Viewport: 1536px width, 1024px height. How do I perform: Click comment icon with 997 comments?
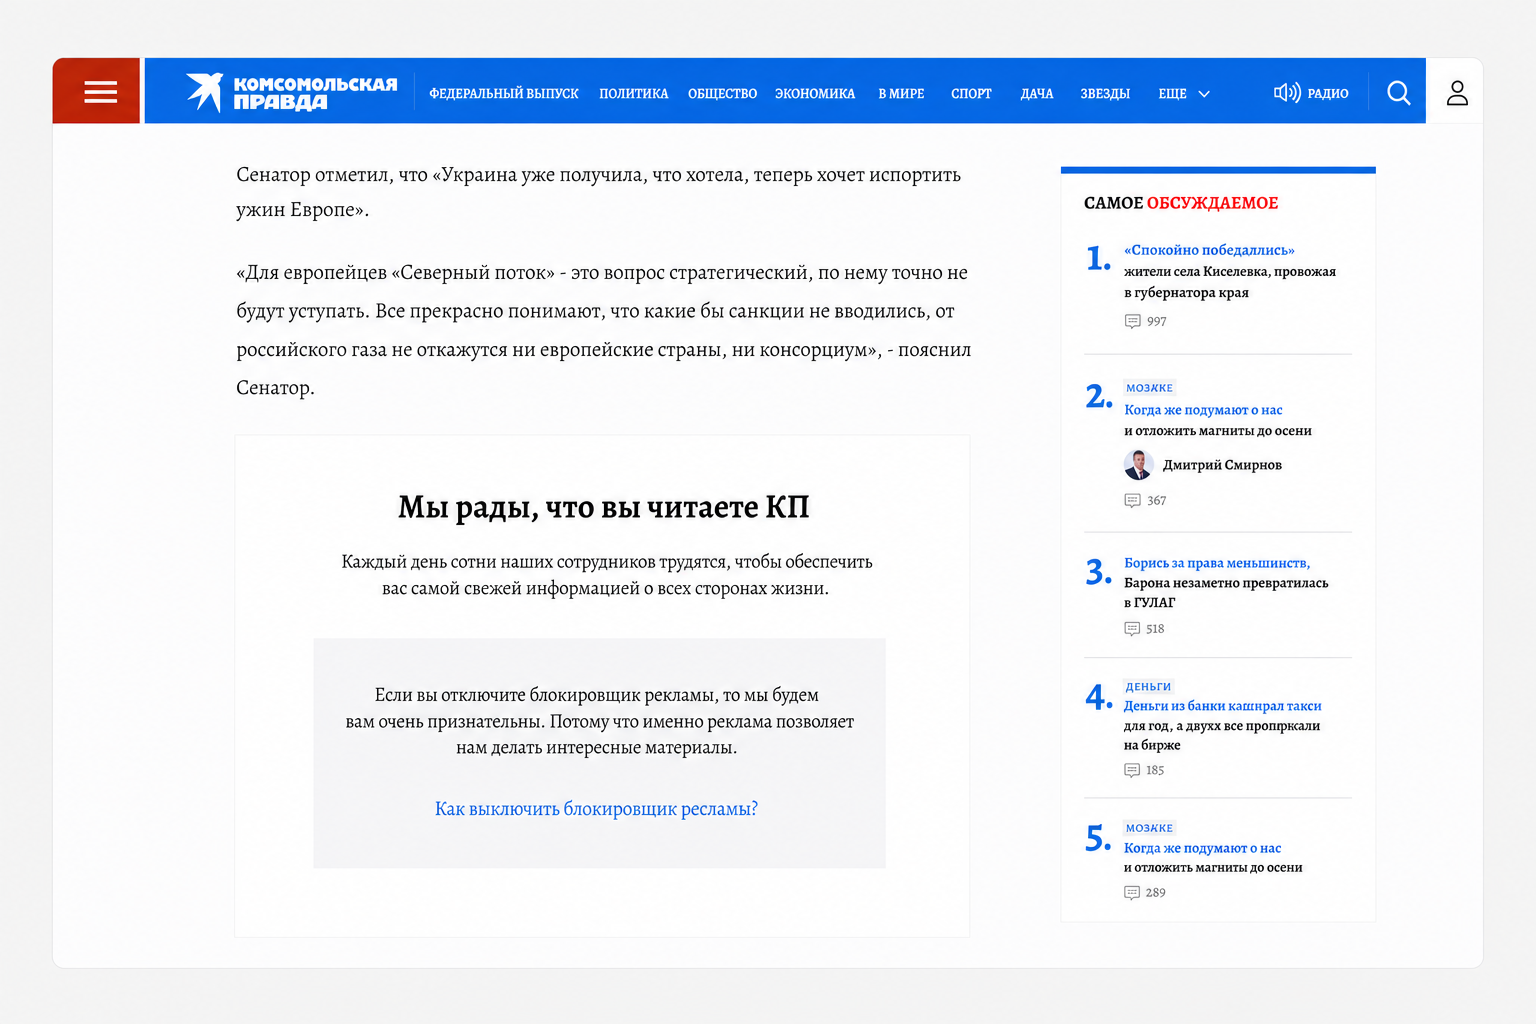[x=1132, y=321]
